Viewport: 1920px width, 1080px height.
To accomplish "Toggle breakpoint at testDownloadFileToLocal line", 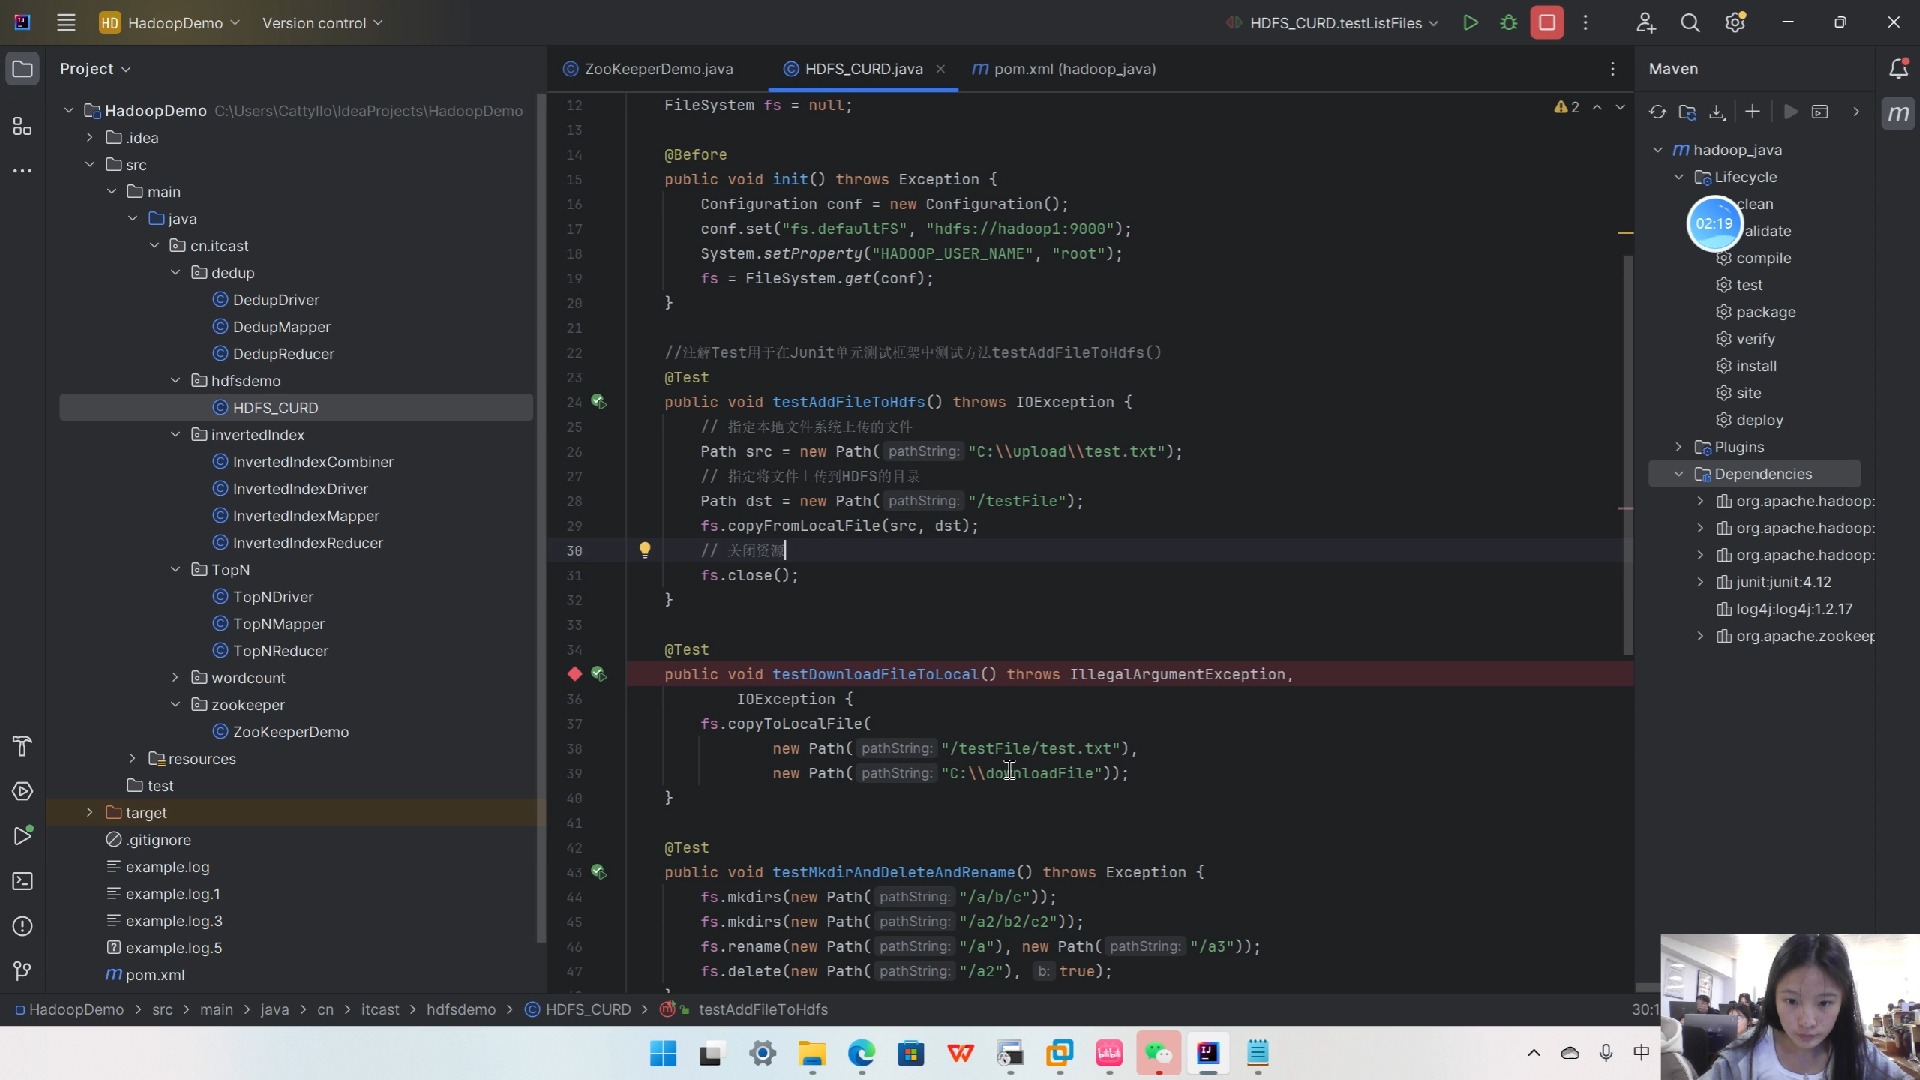I will click(574, 674).
